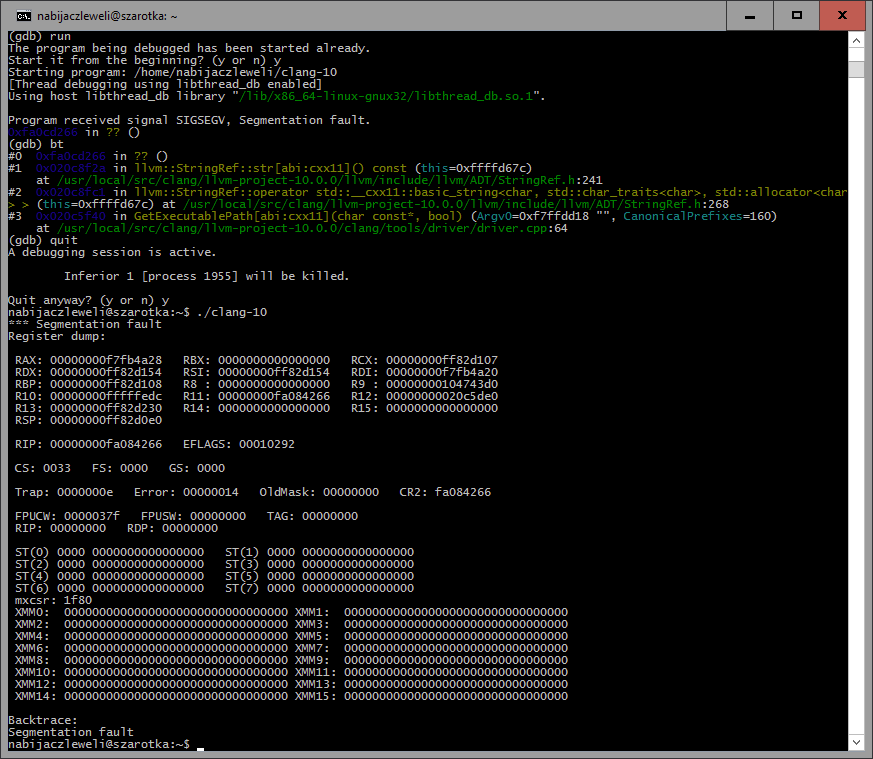Click the "(gdb) bt" command line
Viewport: 873px width, 759px height.
tap(32, 144)
